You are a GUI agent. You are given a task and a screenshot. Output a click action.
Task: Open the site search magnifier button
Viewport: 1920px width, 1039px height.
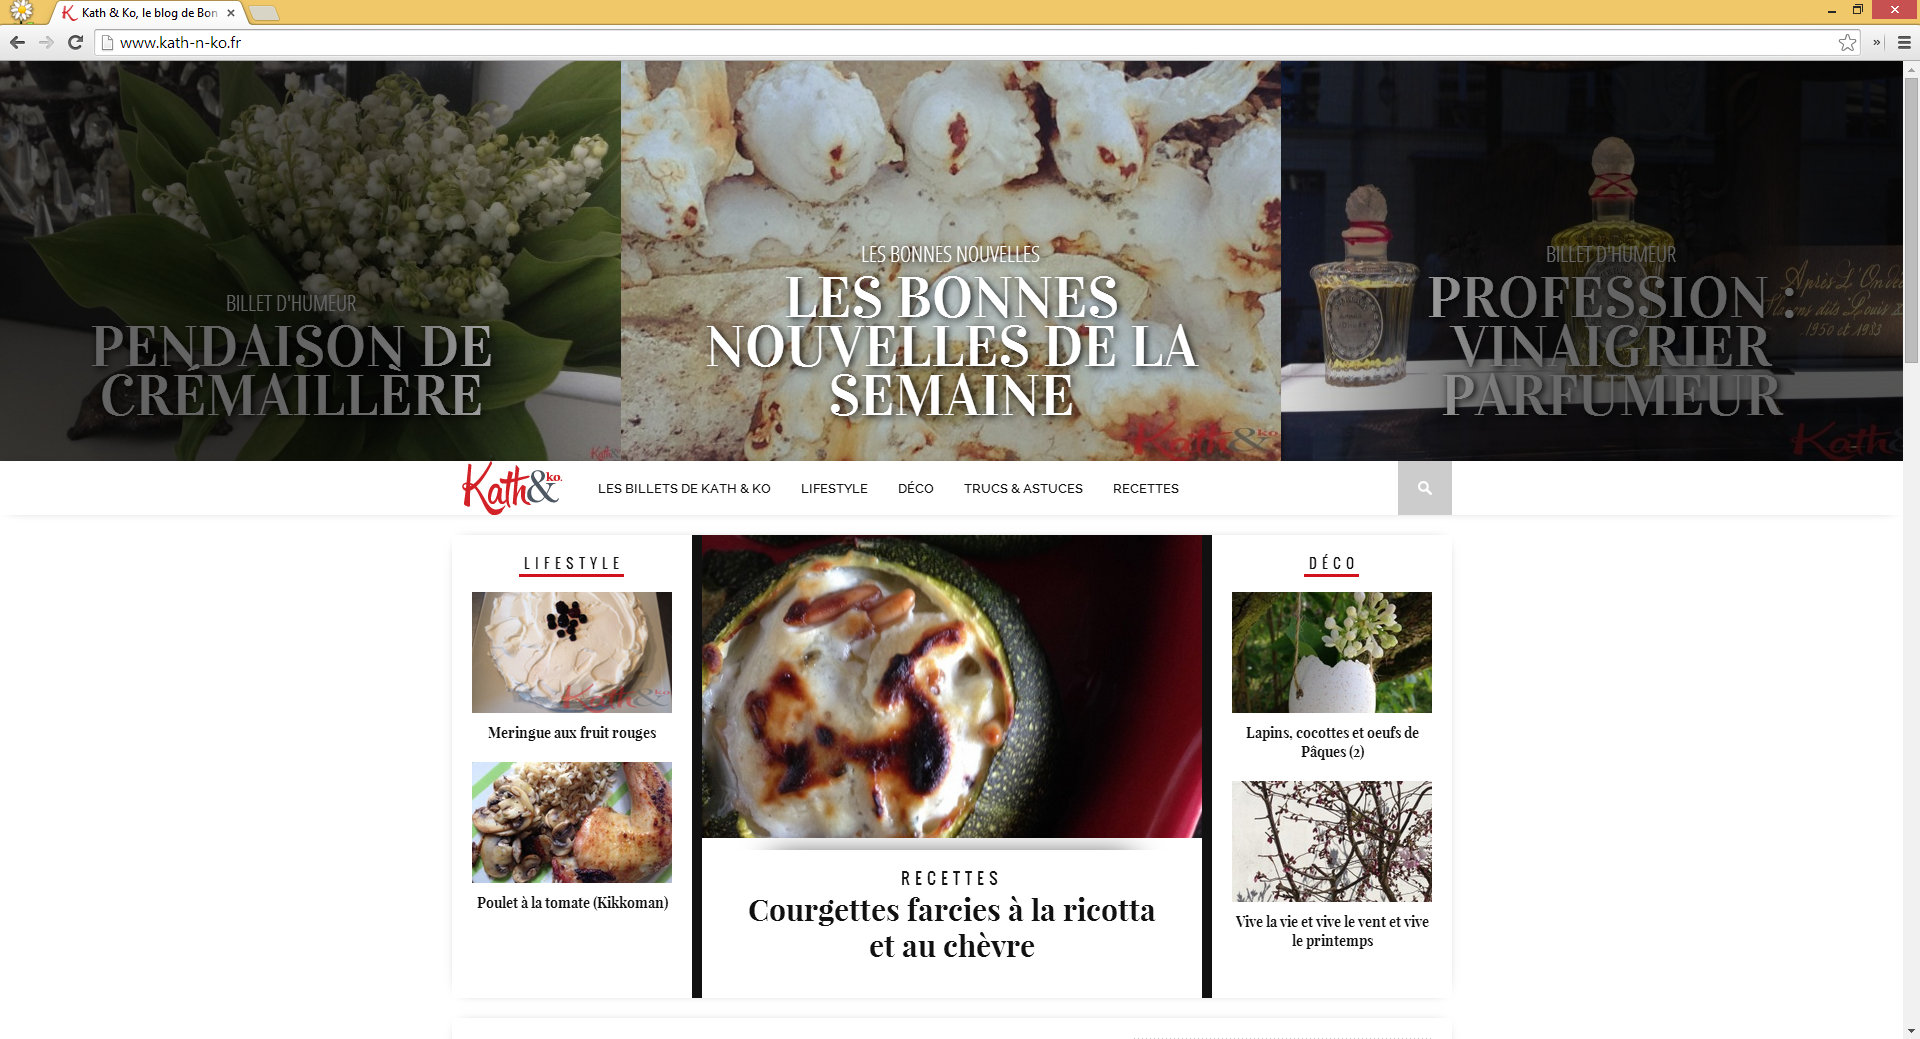coord(1425,488)
